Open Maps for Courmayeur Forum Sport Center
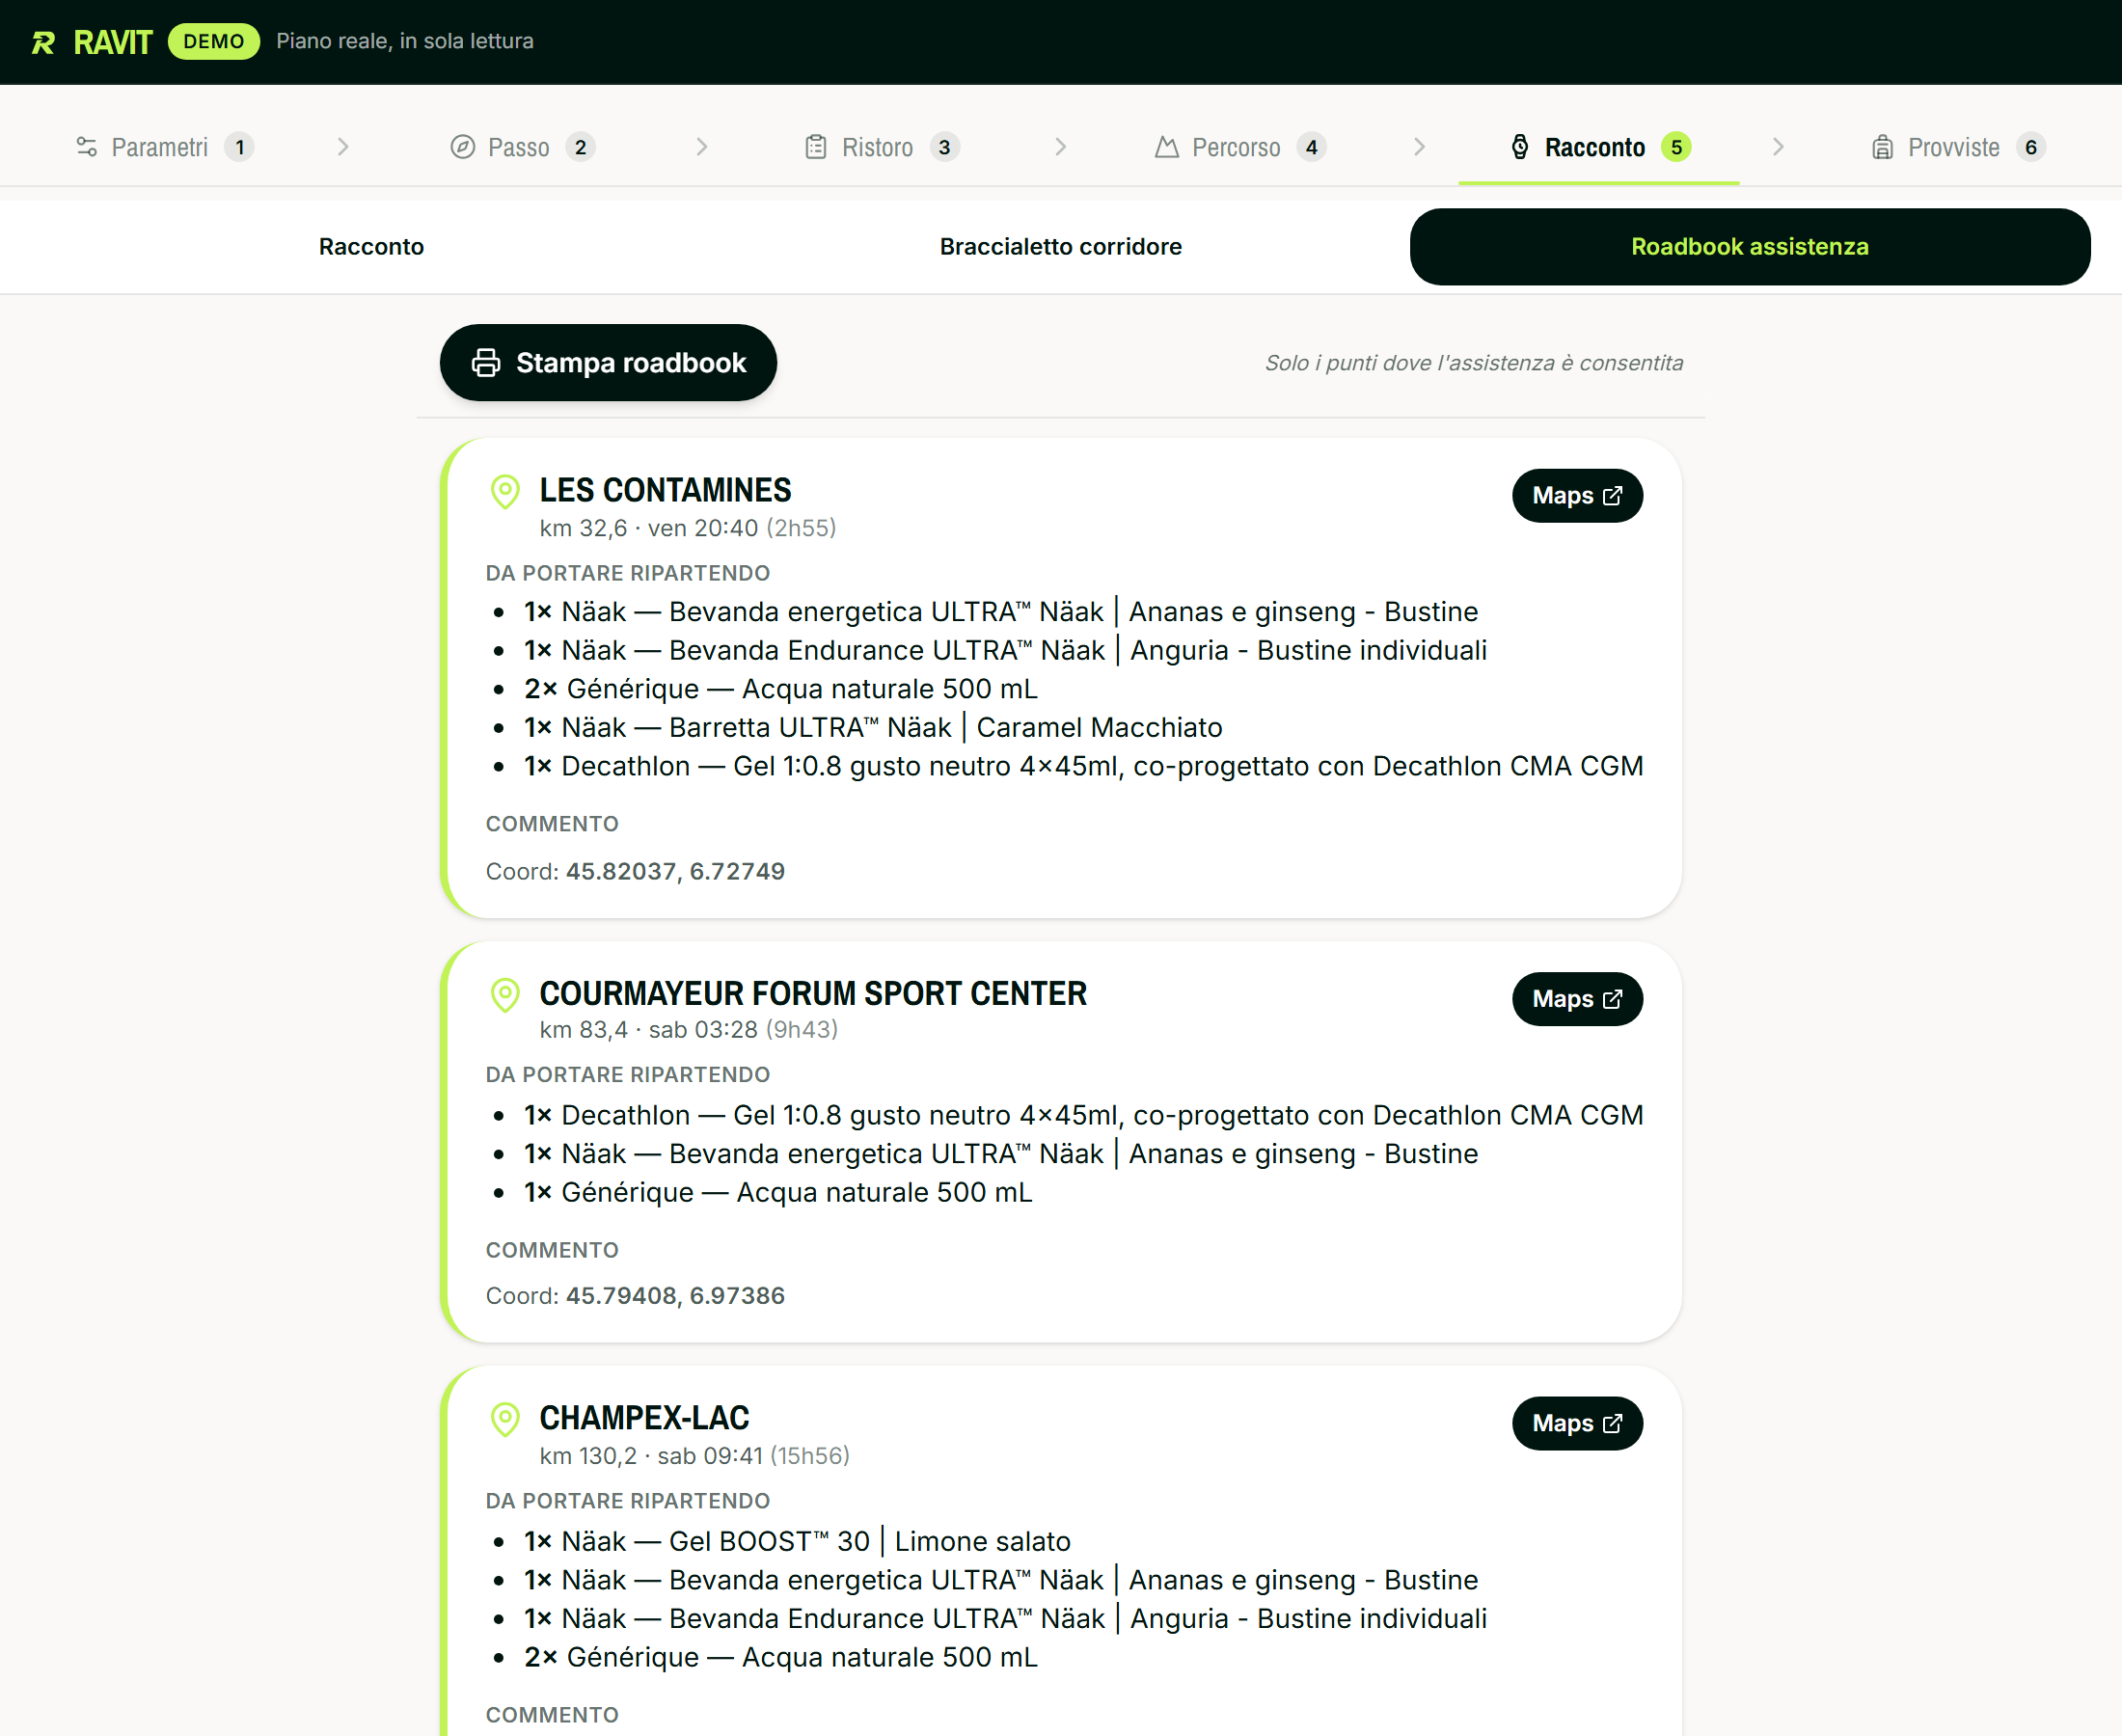This screenshot has height=1736, width=2122. (x=1576, y=999)
